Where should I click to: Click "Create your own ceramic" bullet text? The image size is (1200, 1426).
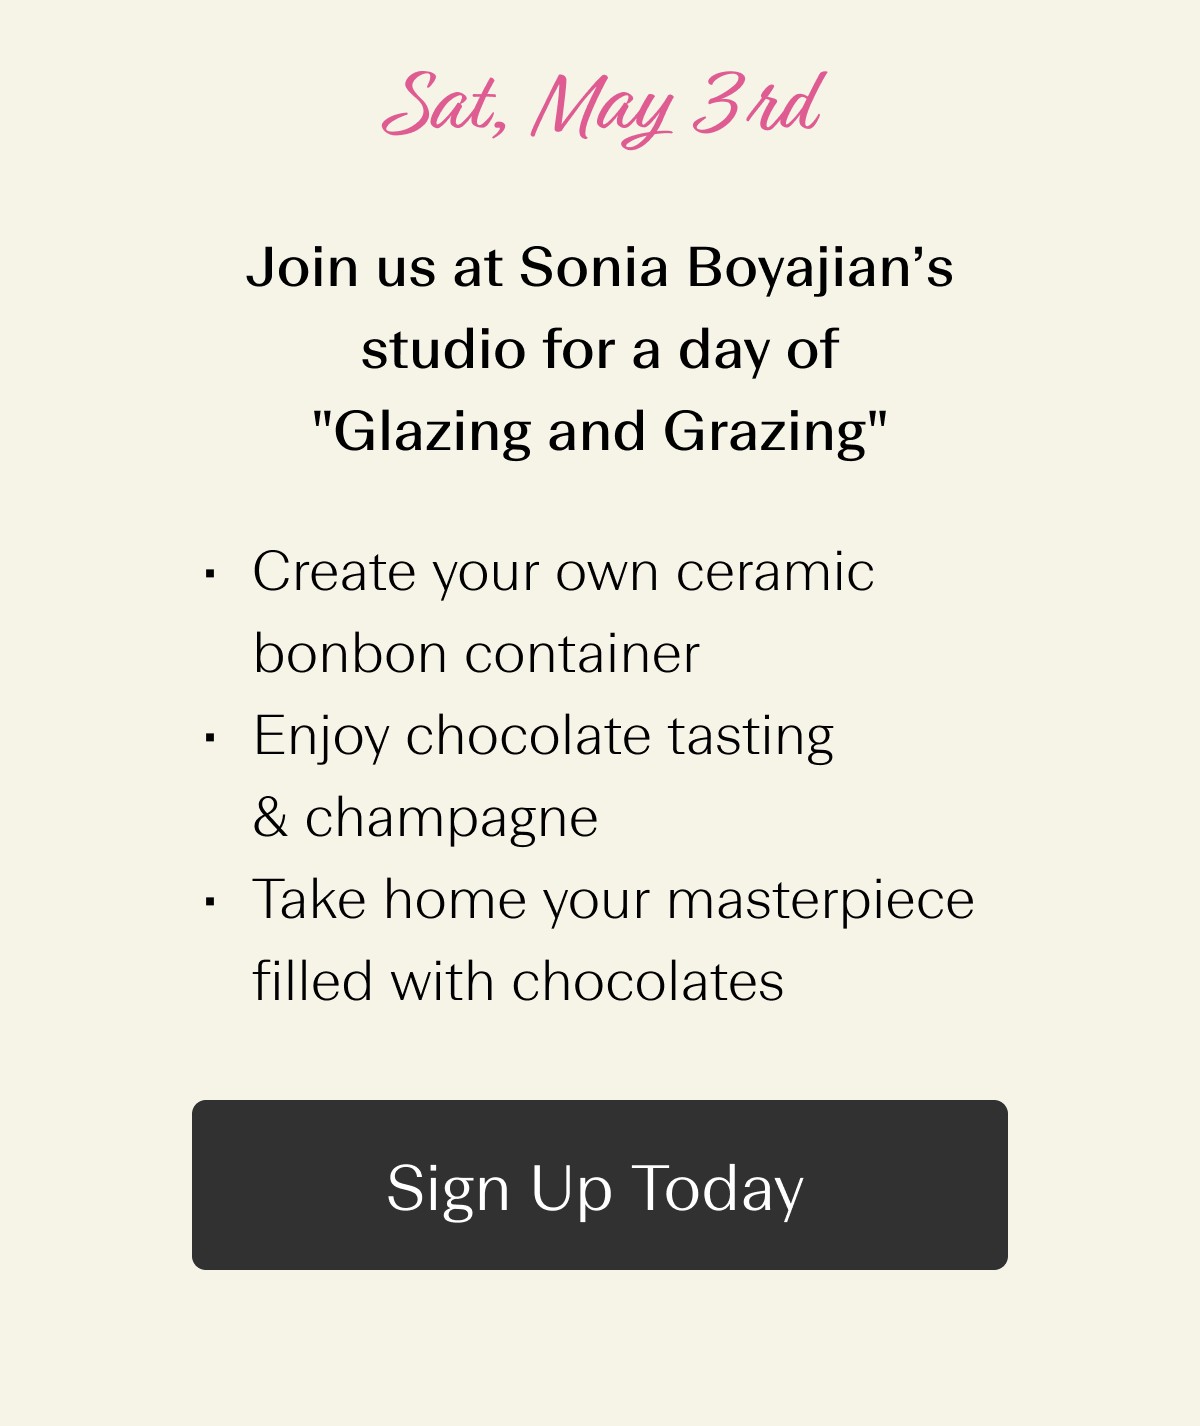click(x=563, y=572)
